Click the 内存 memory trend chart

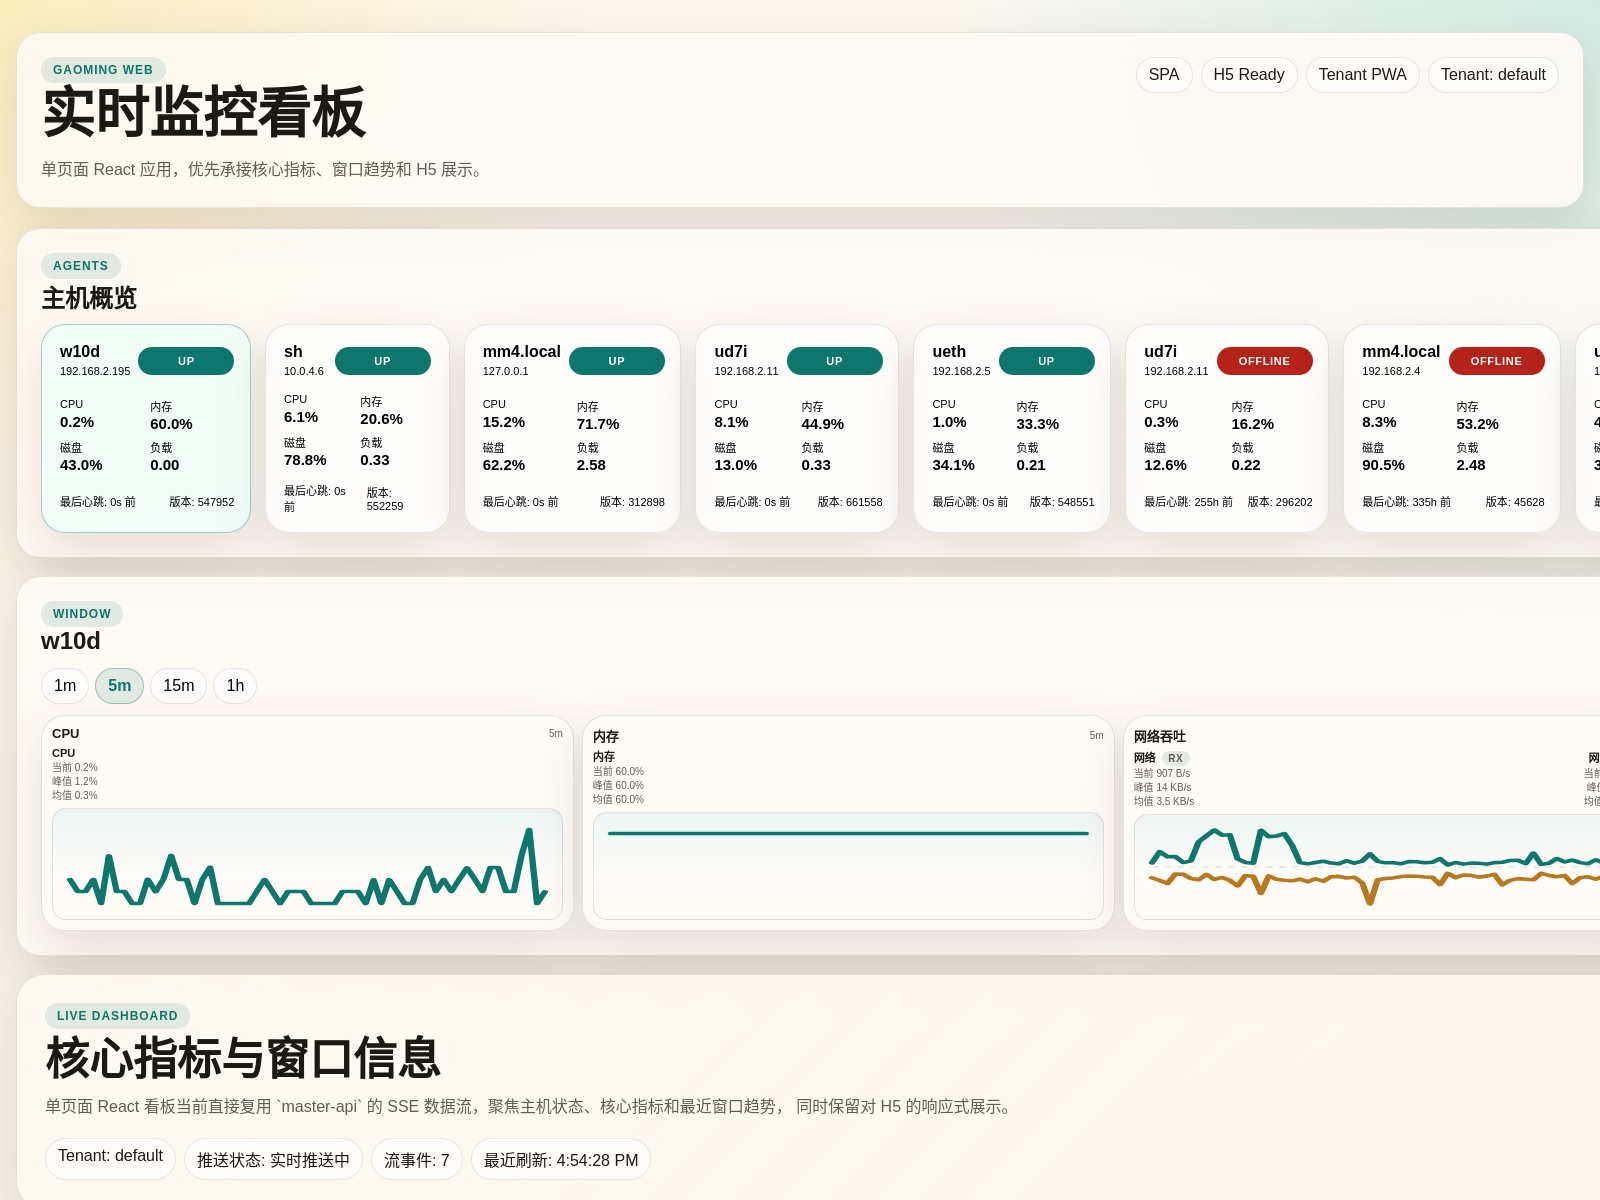pyautogui.click(x=848, y=866)
